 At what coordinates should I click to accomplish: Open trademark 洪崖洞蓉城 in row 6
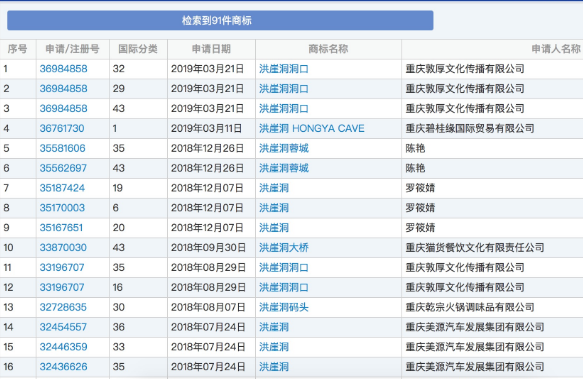[x=284, y=168]
